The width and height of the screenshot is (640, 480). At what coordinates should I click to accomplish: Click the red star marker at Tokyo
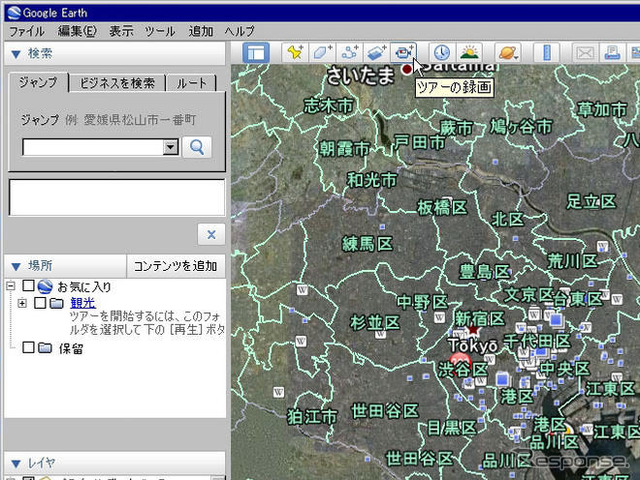[x=473, y=329]
